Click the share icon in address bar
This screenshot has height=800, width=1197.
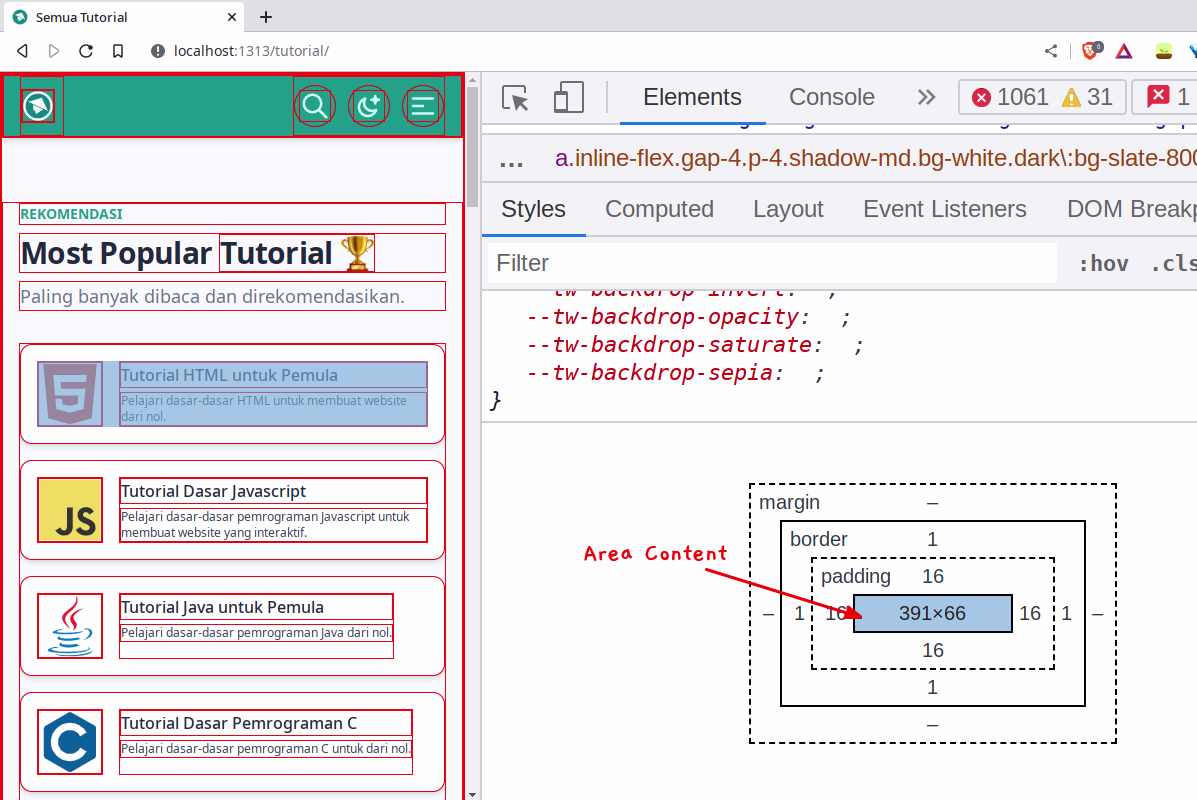click(1051, 51)
